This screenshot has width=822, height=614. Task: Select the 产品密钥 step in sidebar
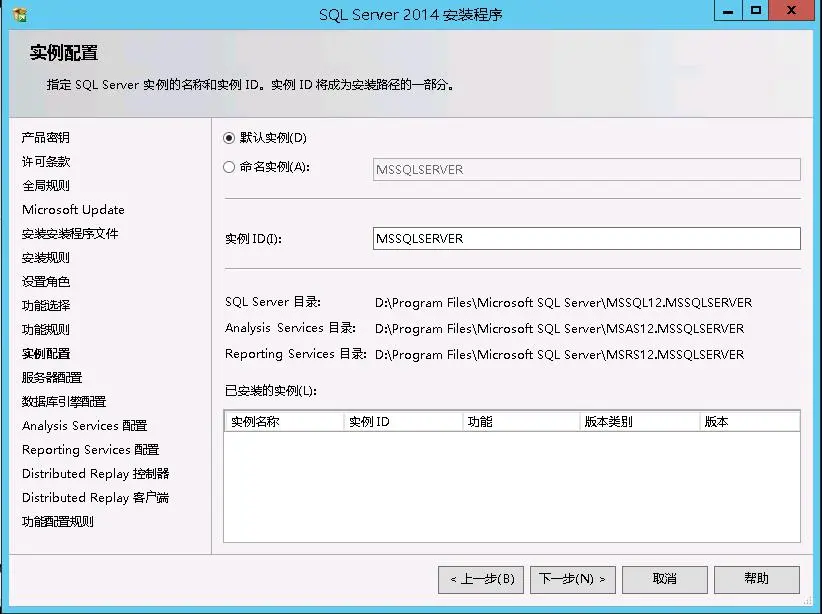(46, 137)
